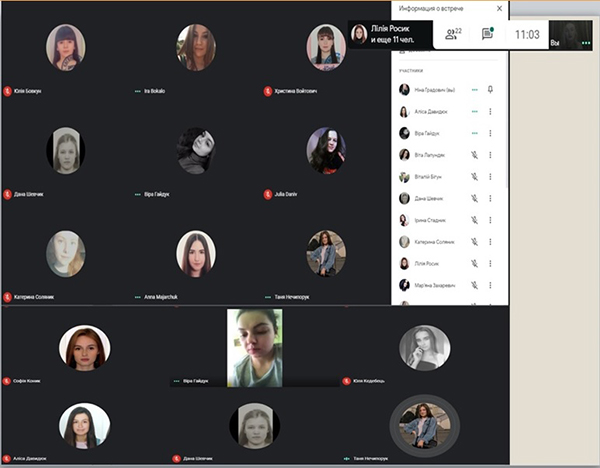Click the УЧАСТНИКИ section label

coord(411,71)
